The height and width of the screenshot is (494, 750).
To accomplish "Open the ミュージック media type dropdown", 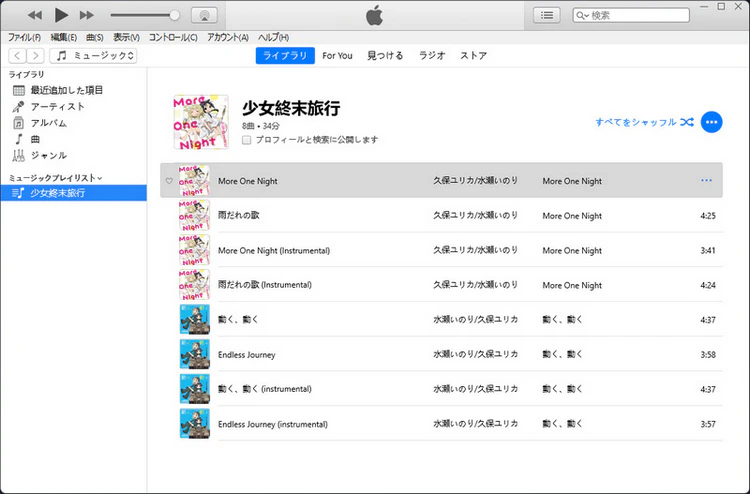I will coord(93,55).
